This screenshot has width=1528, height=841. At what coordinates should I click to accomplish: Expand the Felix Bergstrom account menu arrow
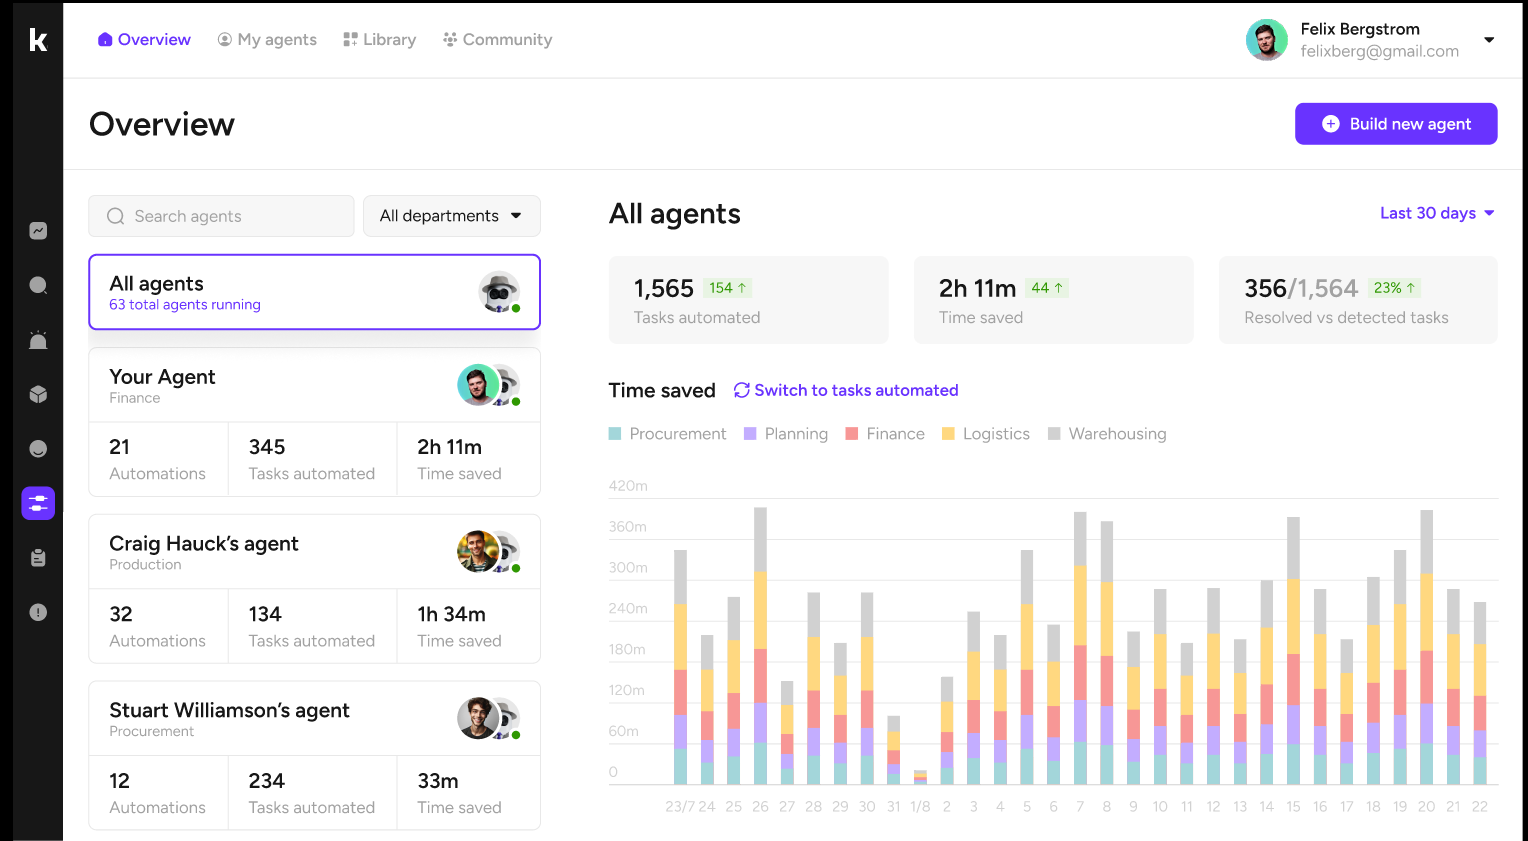1489,40
